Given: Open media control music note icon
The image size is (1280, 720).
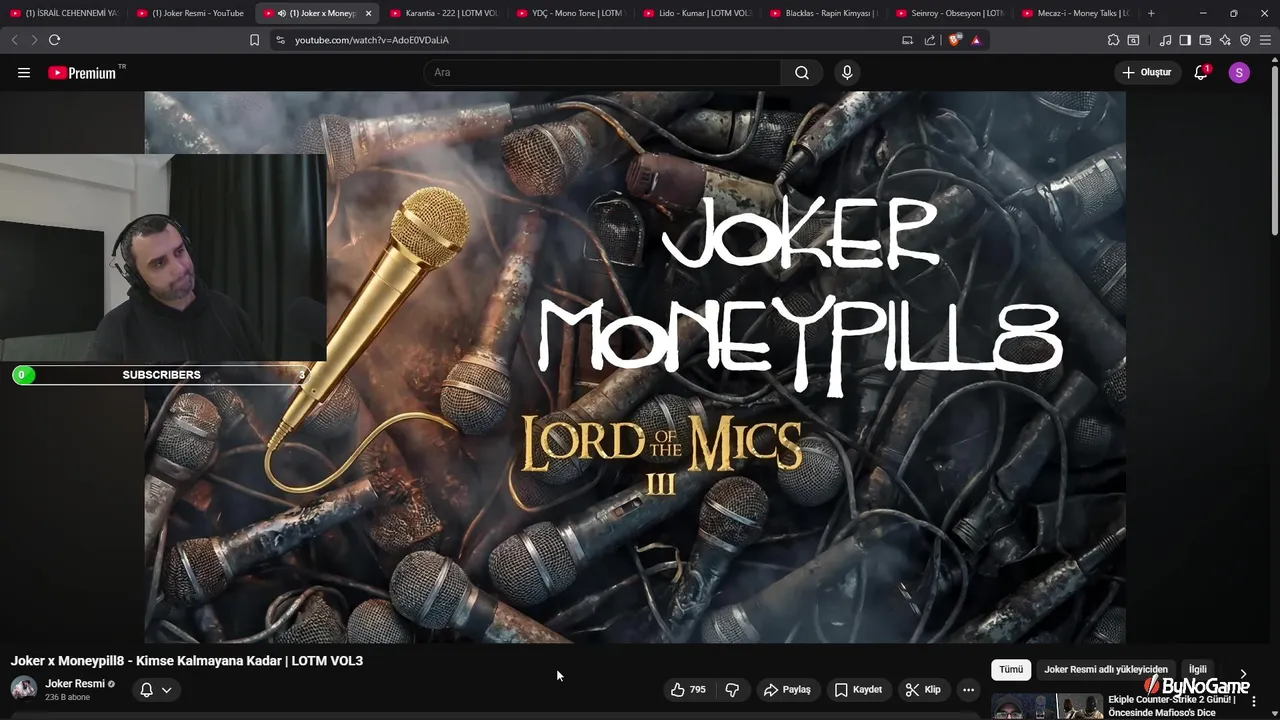Looking at the screenshot, I should [x=1165, y=40].
